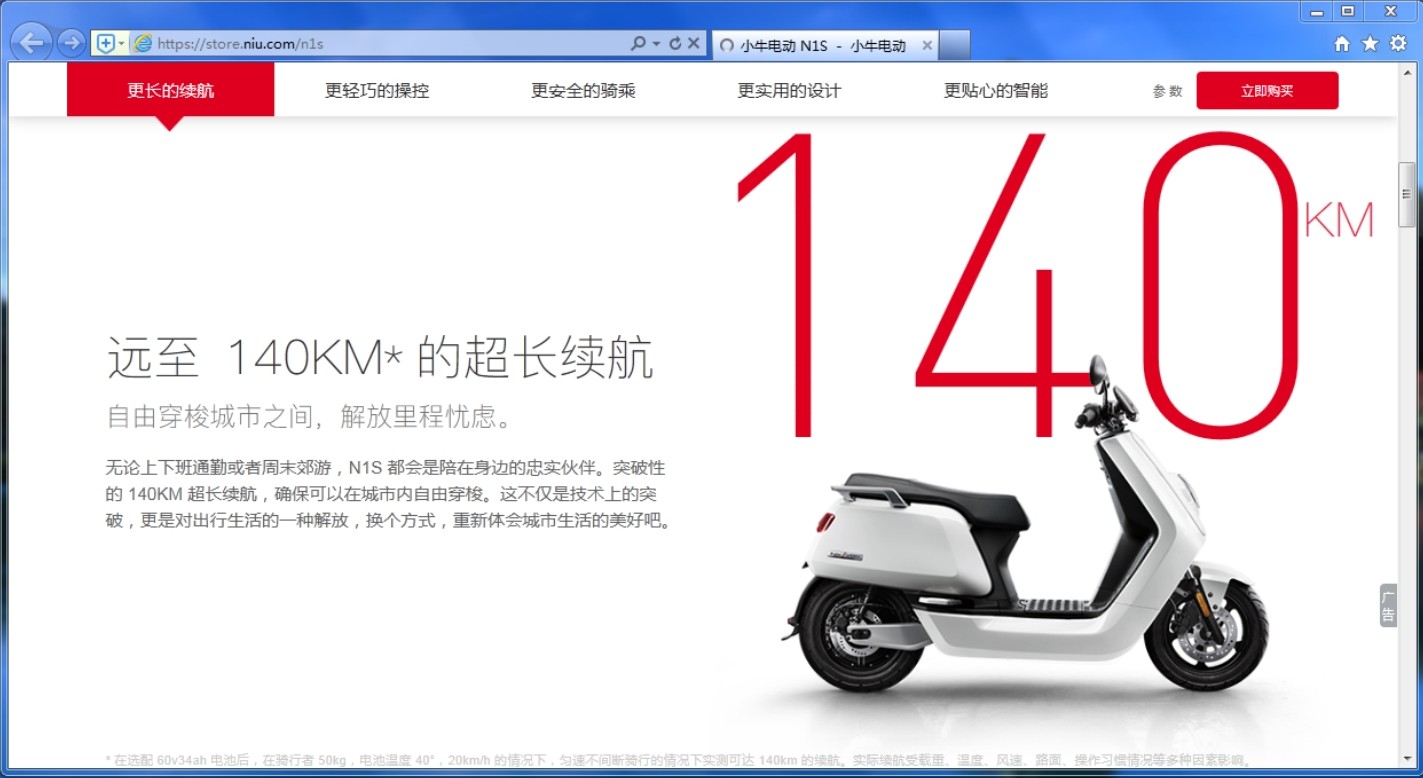This screenshot has width=1423, height=778.
Task: Go back with the browser back arrow
Action: (32, 43)
